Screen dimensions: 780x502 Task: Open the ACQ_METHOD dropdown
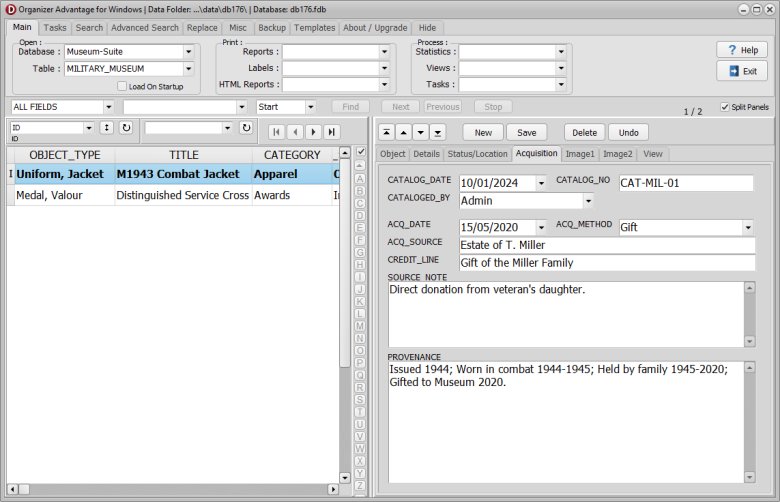(748, 228)
